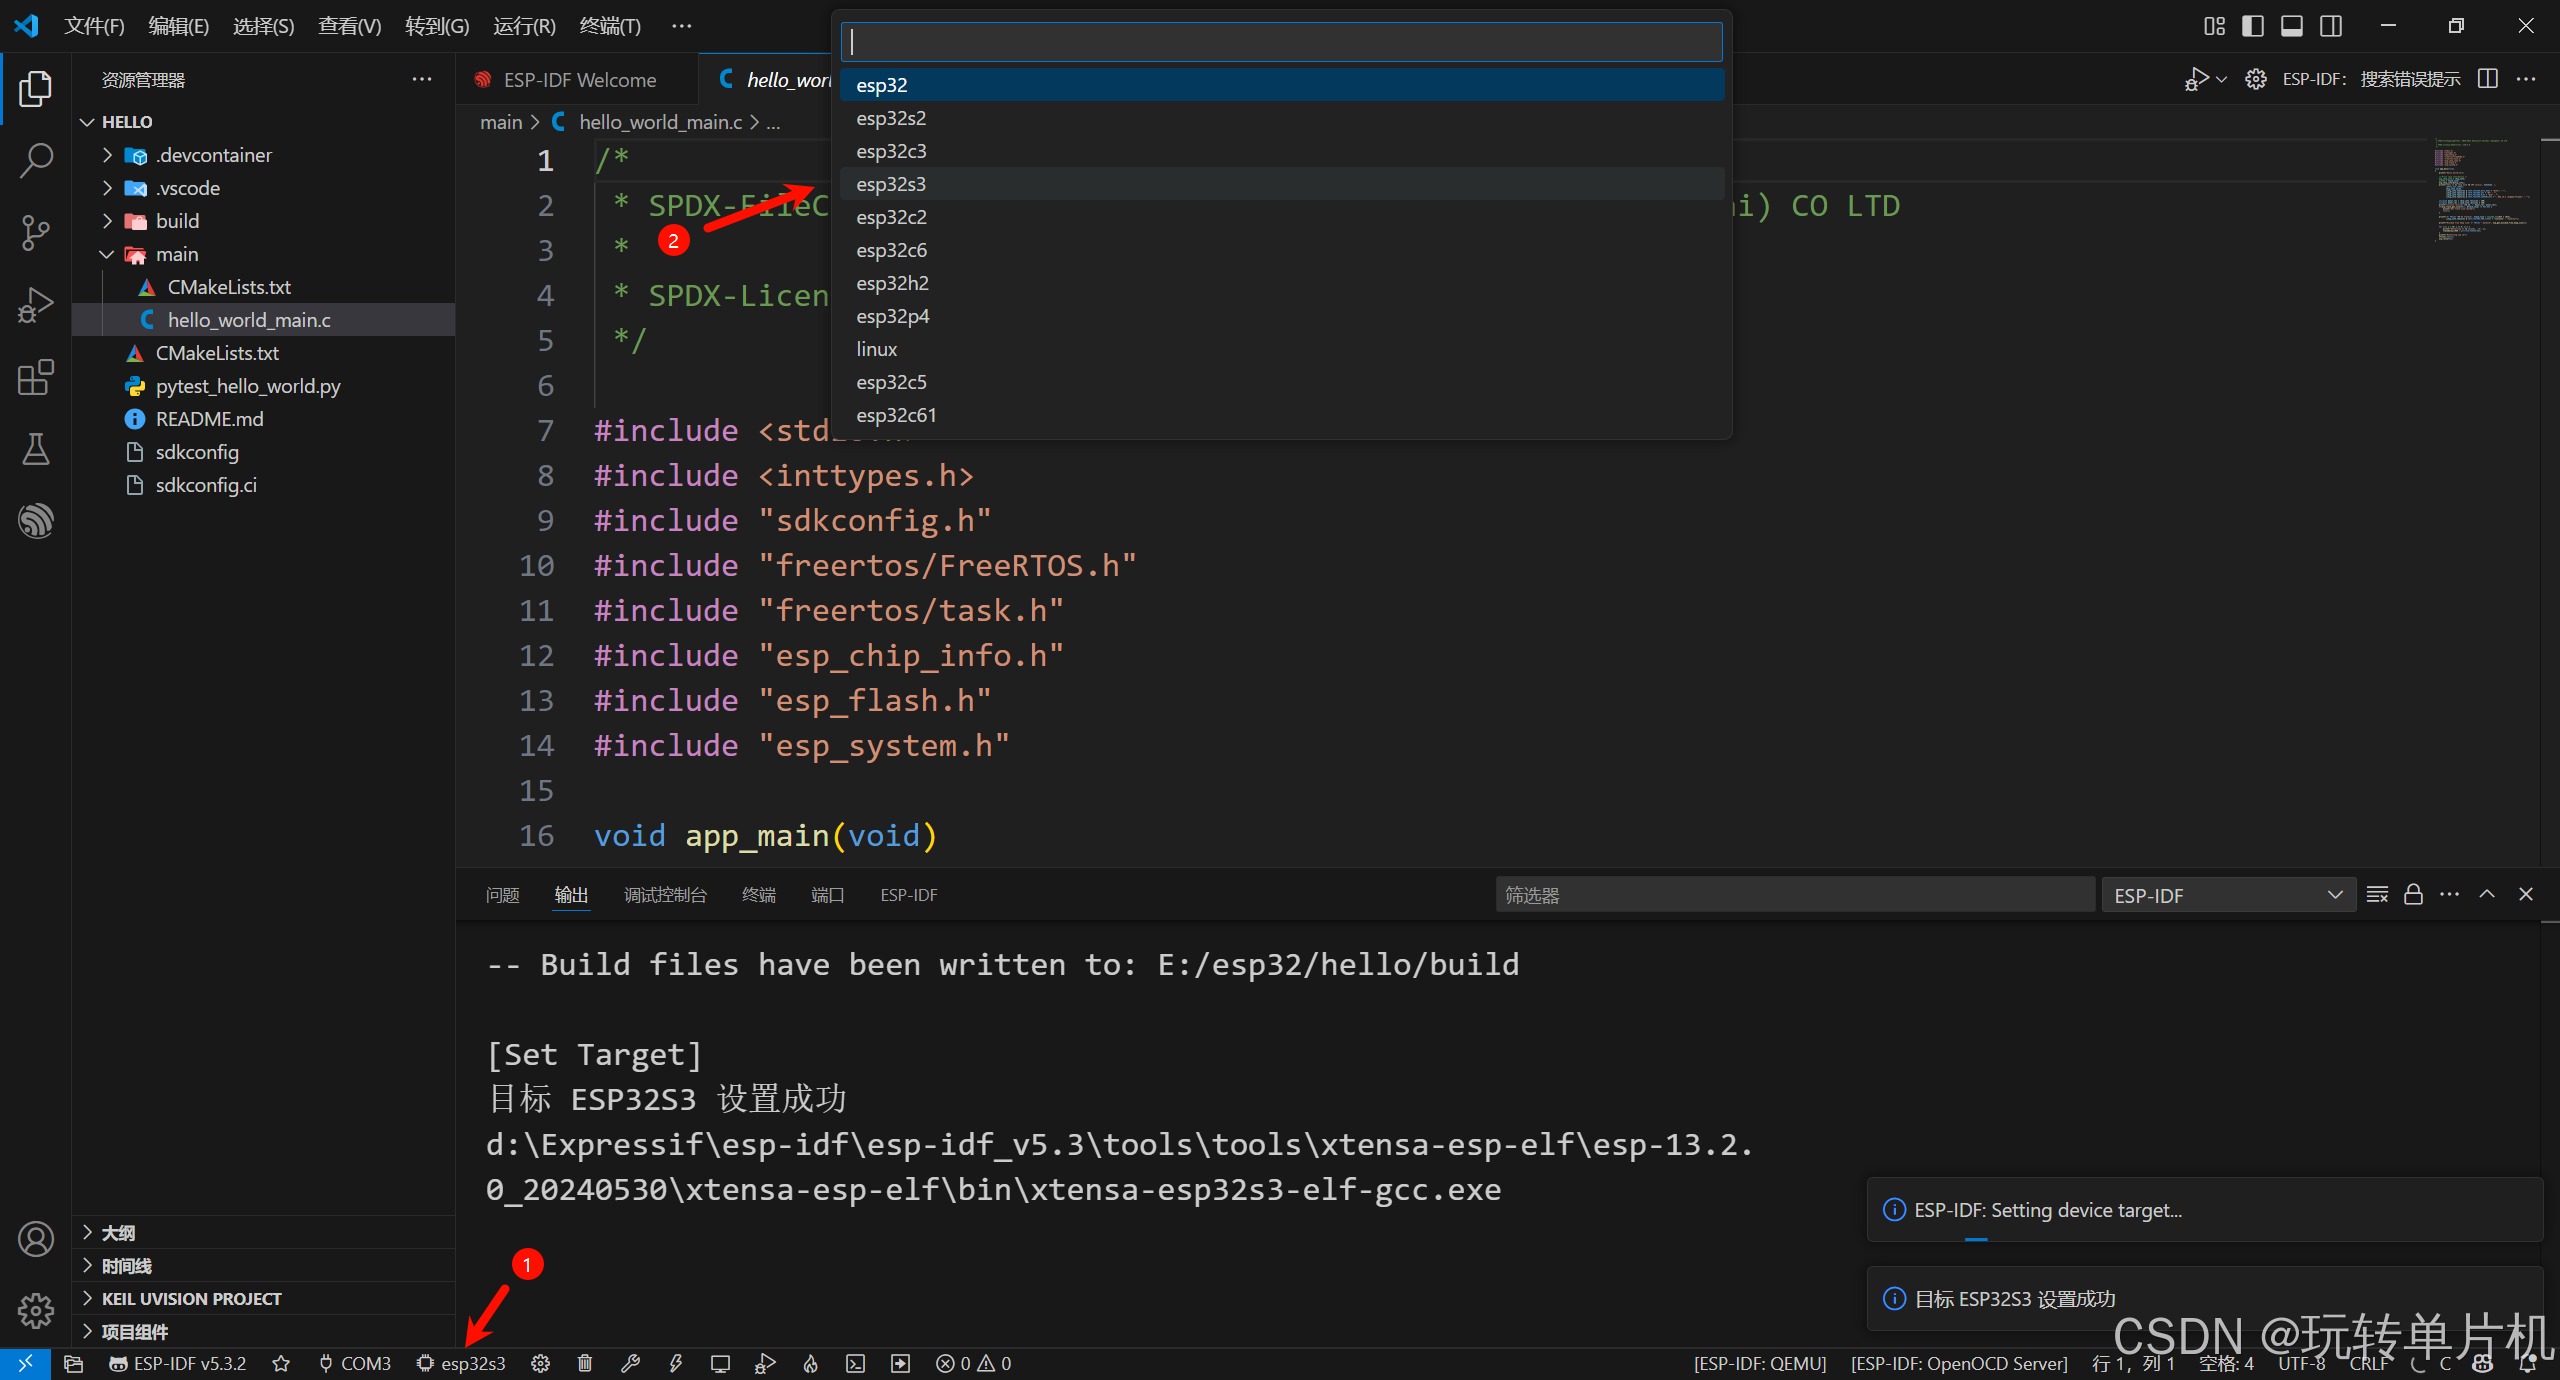Viewport: 2560px width, 1380px height.
Task: Click the lightning flash device icon
Action: pyautogui.click(x=677, y=1363)
